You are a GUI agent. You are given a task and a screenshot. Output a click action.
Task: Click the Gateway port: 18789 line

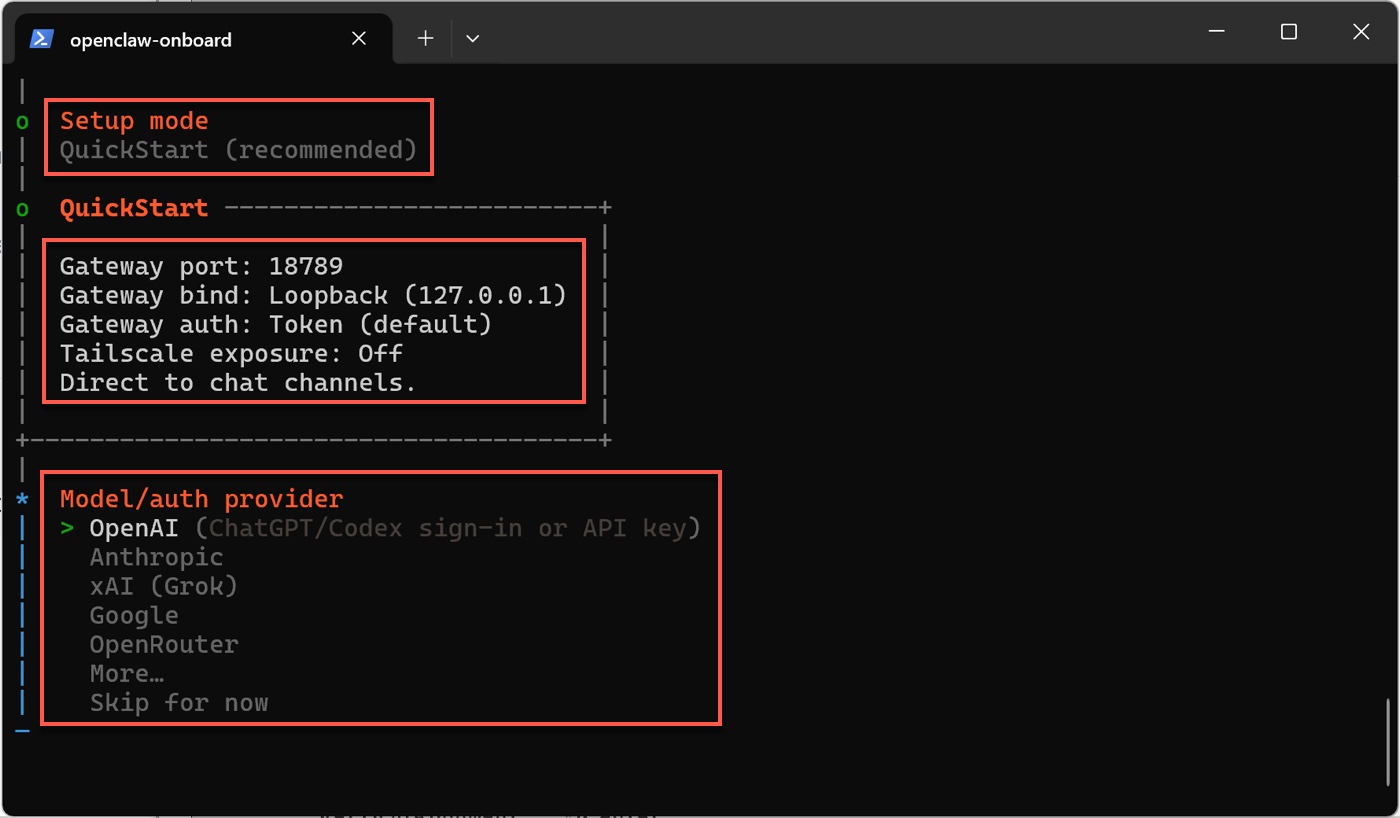[x=202, y=266]
